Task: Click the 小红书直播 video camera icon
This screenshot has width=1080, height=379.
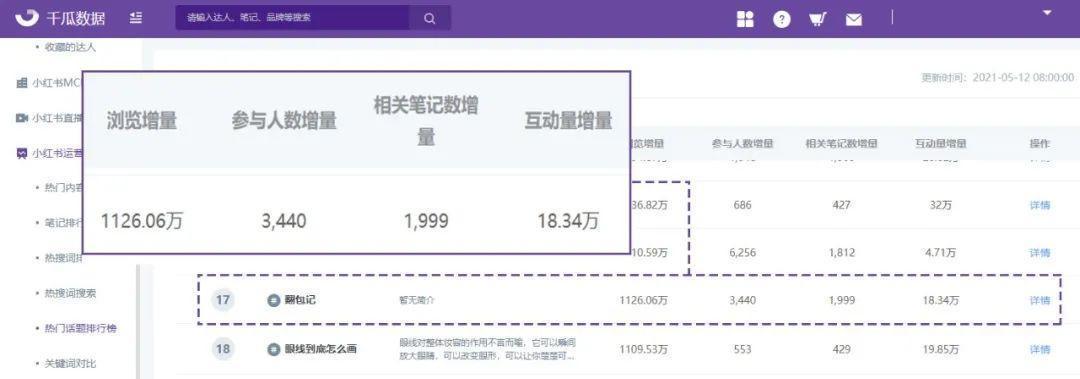Action: click(x=21, y=118)
